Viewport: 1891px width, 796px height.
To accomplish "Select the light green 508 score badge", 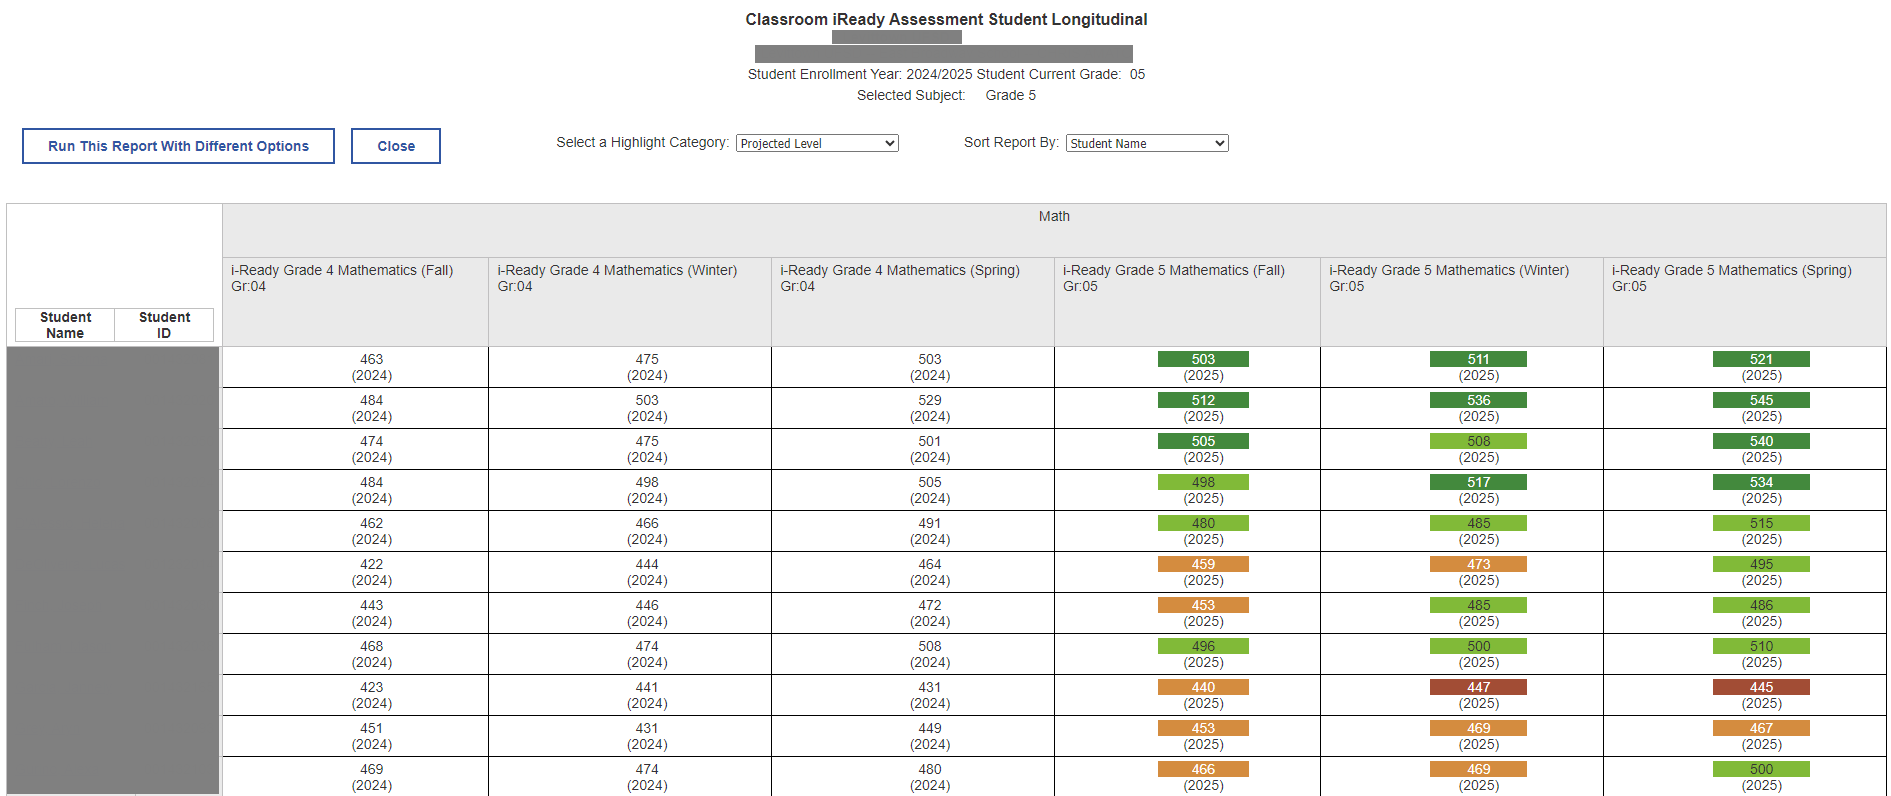I will (x=1478, y=441).
